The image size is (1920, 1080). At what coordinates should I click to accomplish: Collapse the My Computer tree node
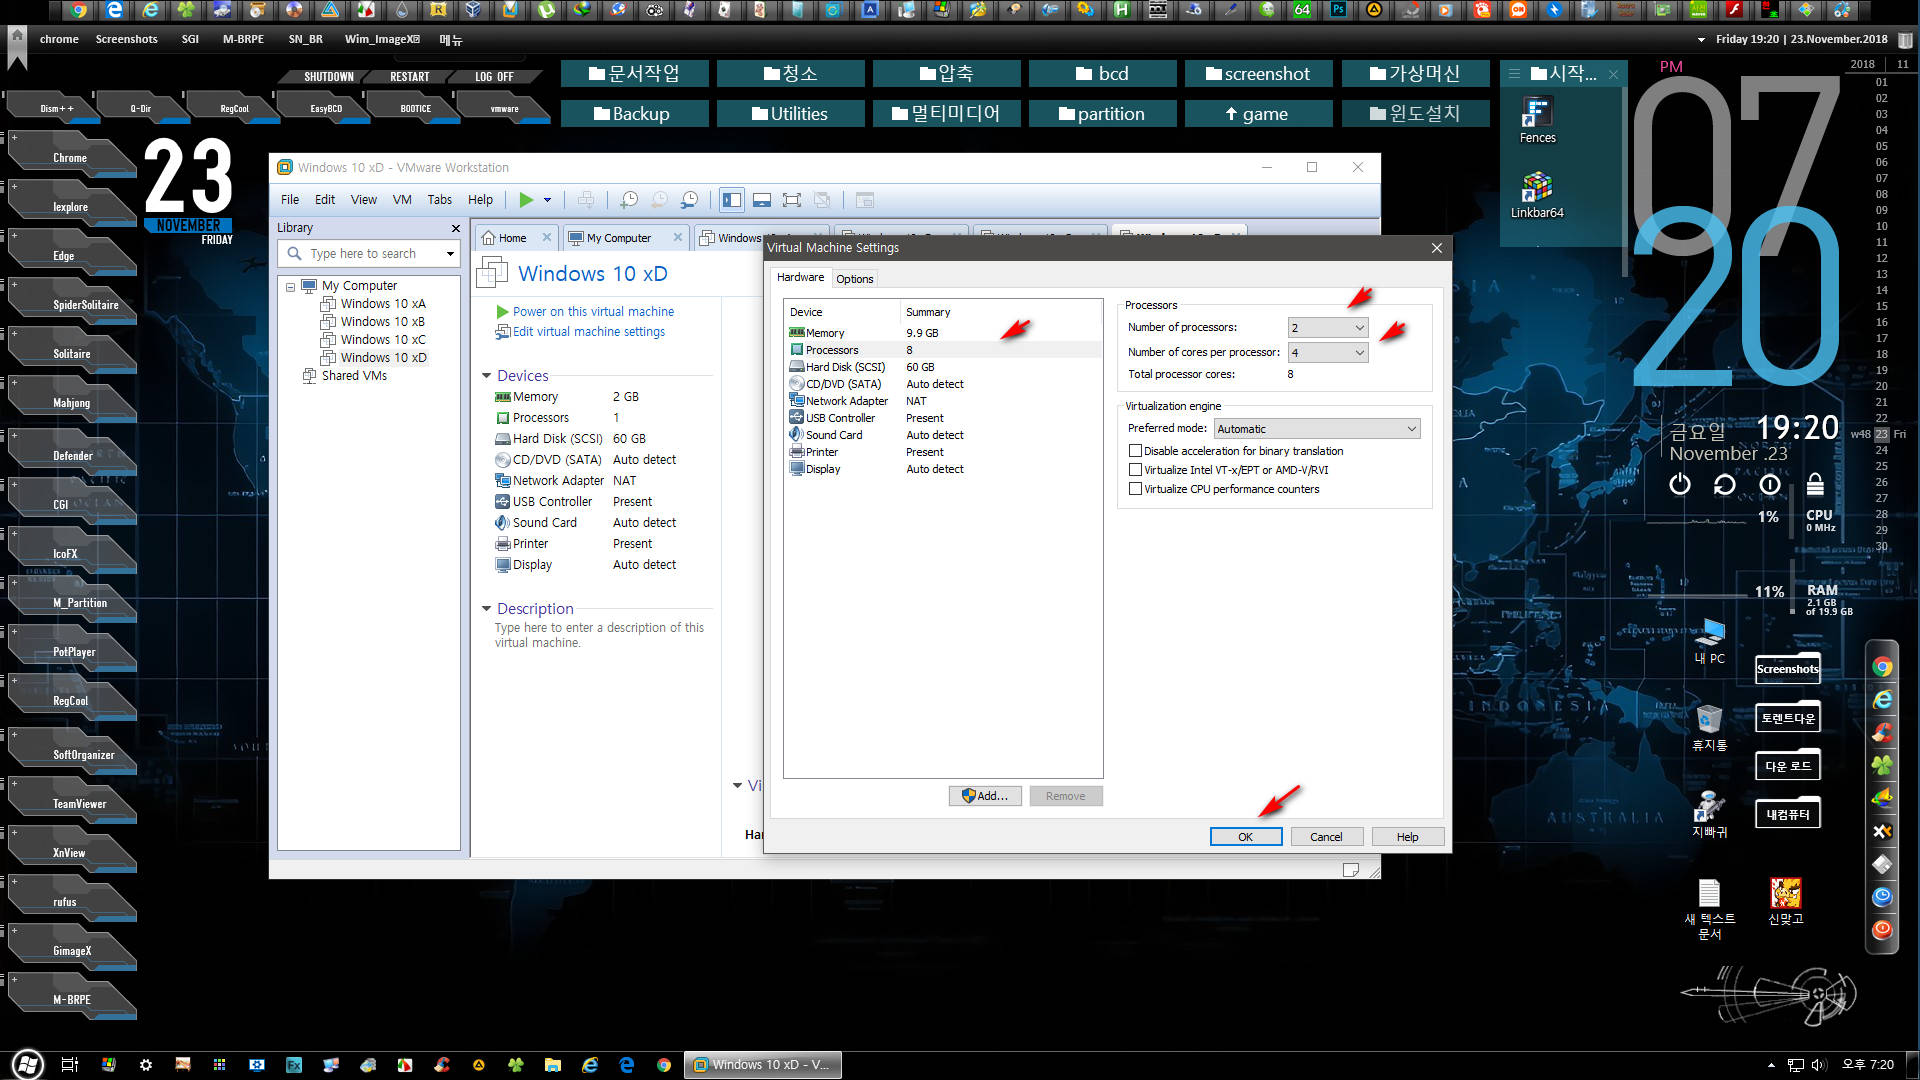tap(290, 287)
